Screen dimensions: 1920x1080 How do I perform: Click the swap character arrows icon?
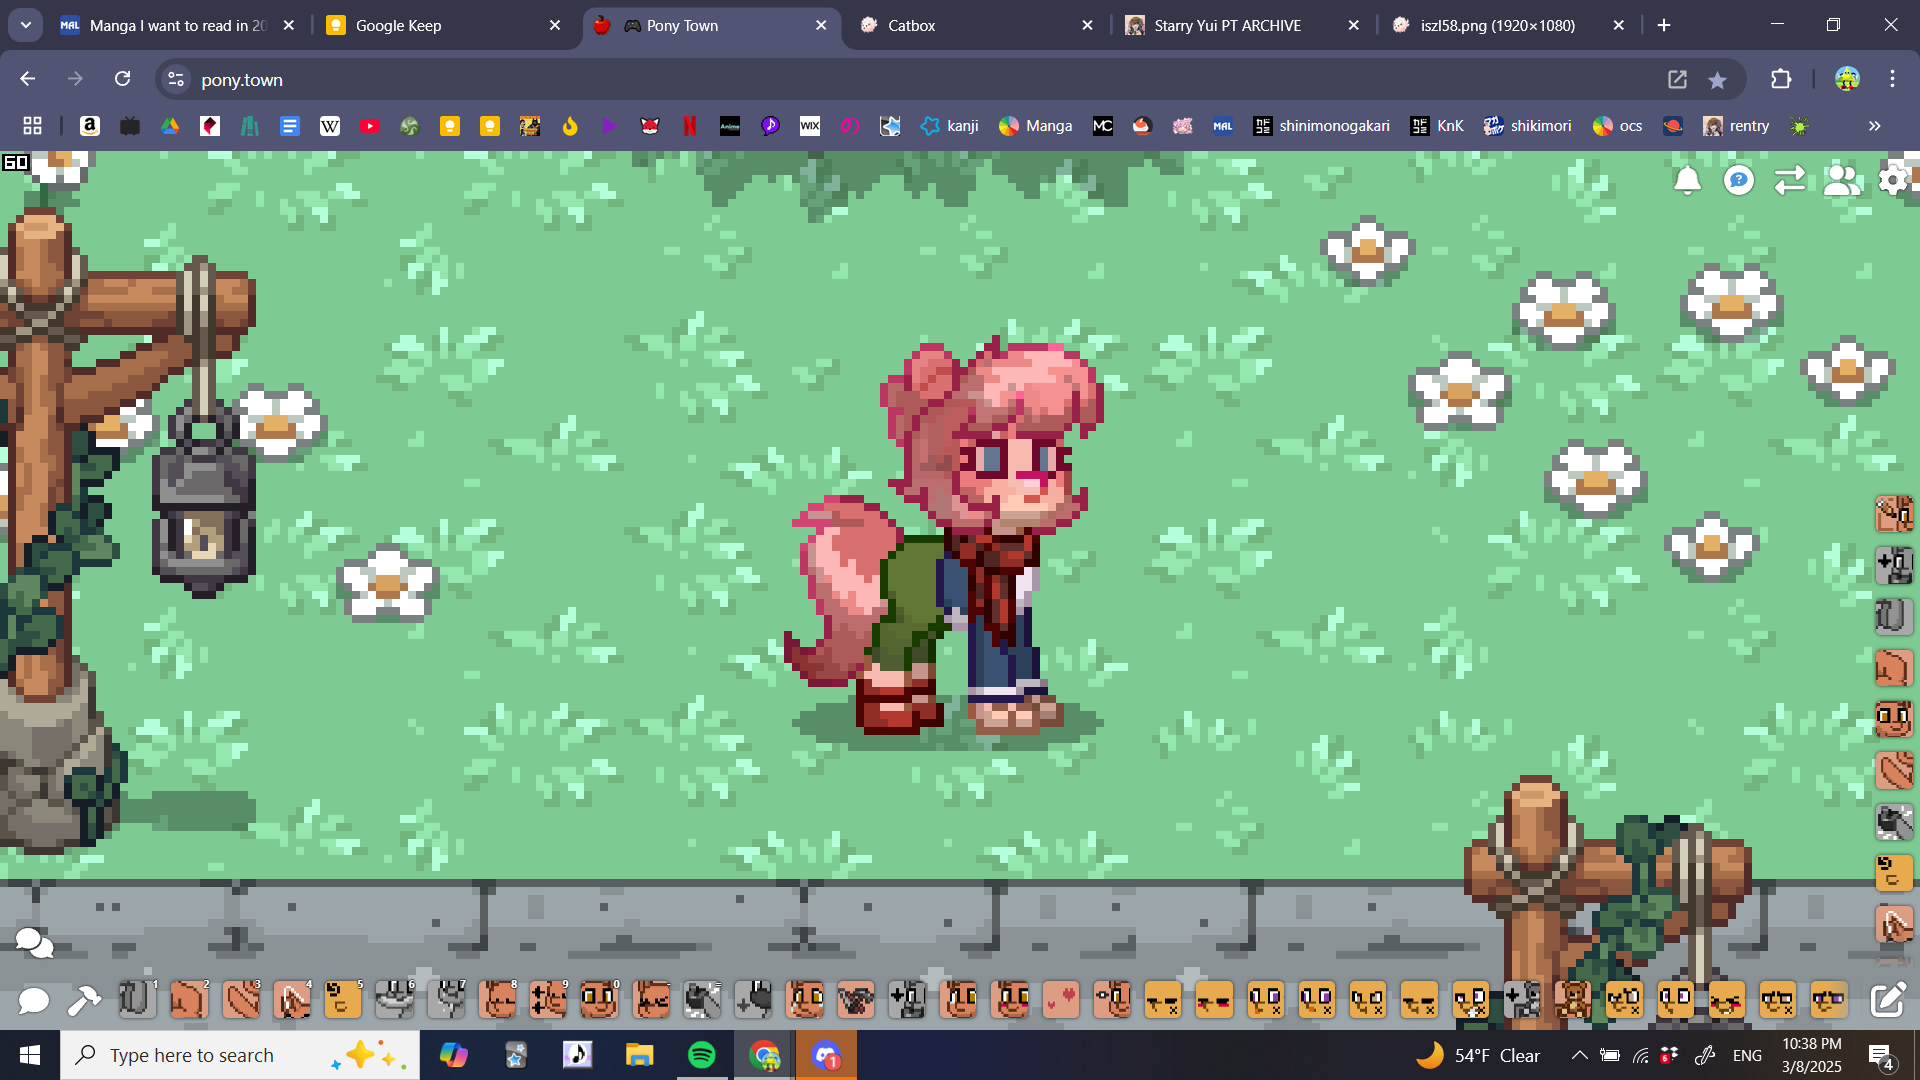pyautogui.click(x=1790, y=180)
